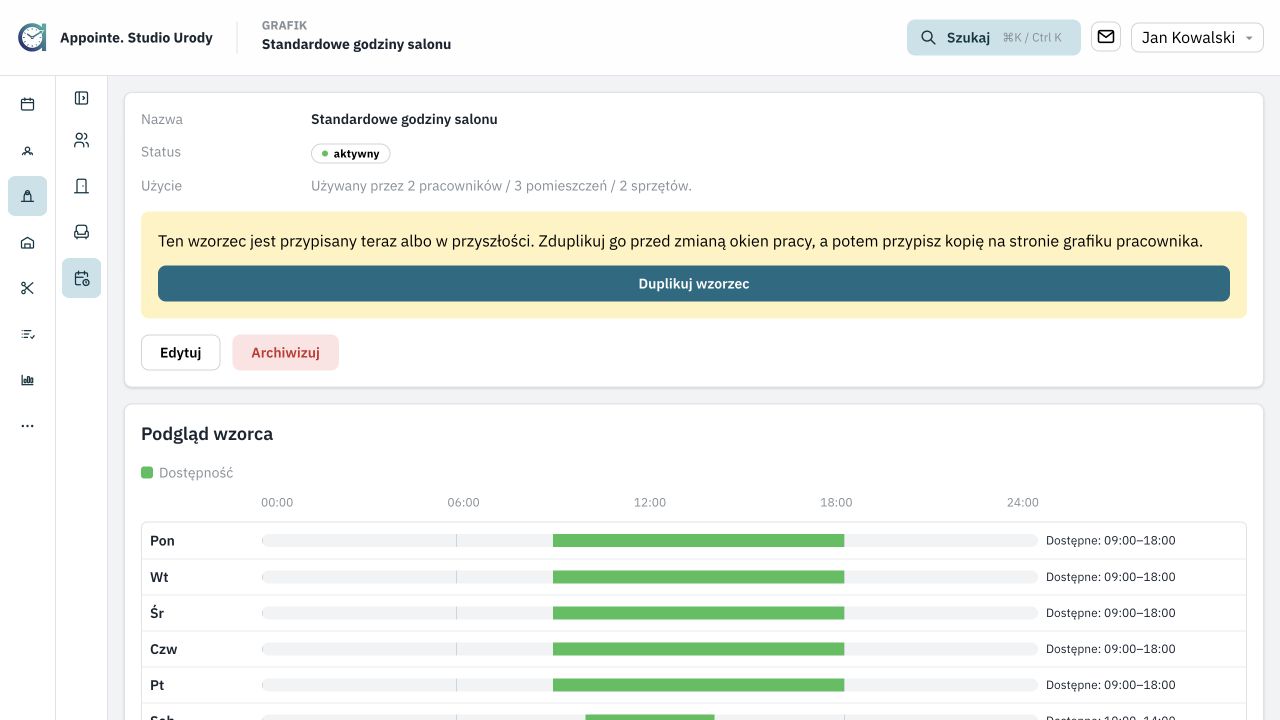Open the employees group icon
This screenshot has height=720, width=1280.
click(82, 140)
